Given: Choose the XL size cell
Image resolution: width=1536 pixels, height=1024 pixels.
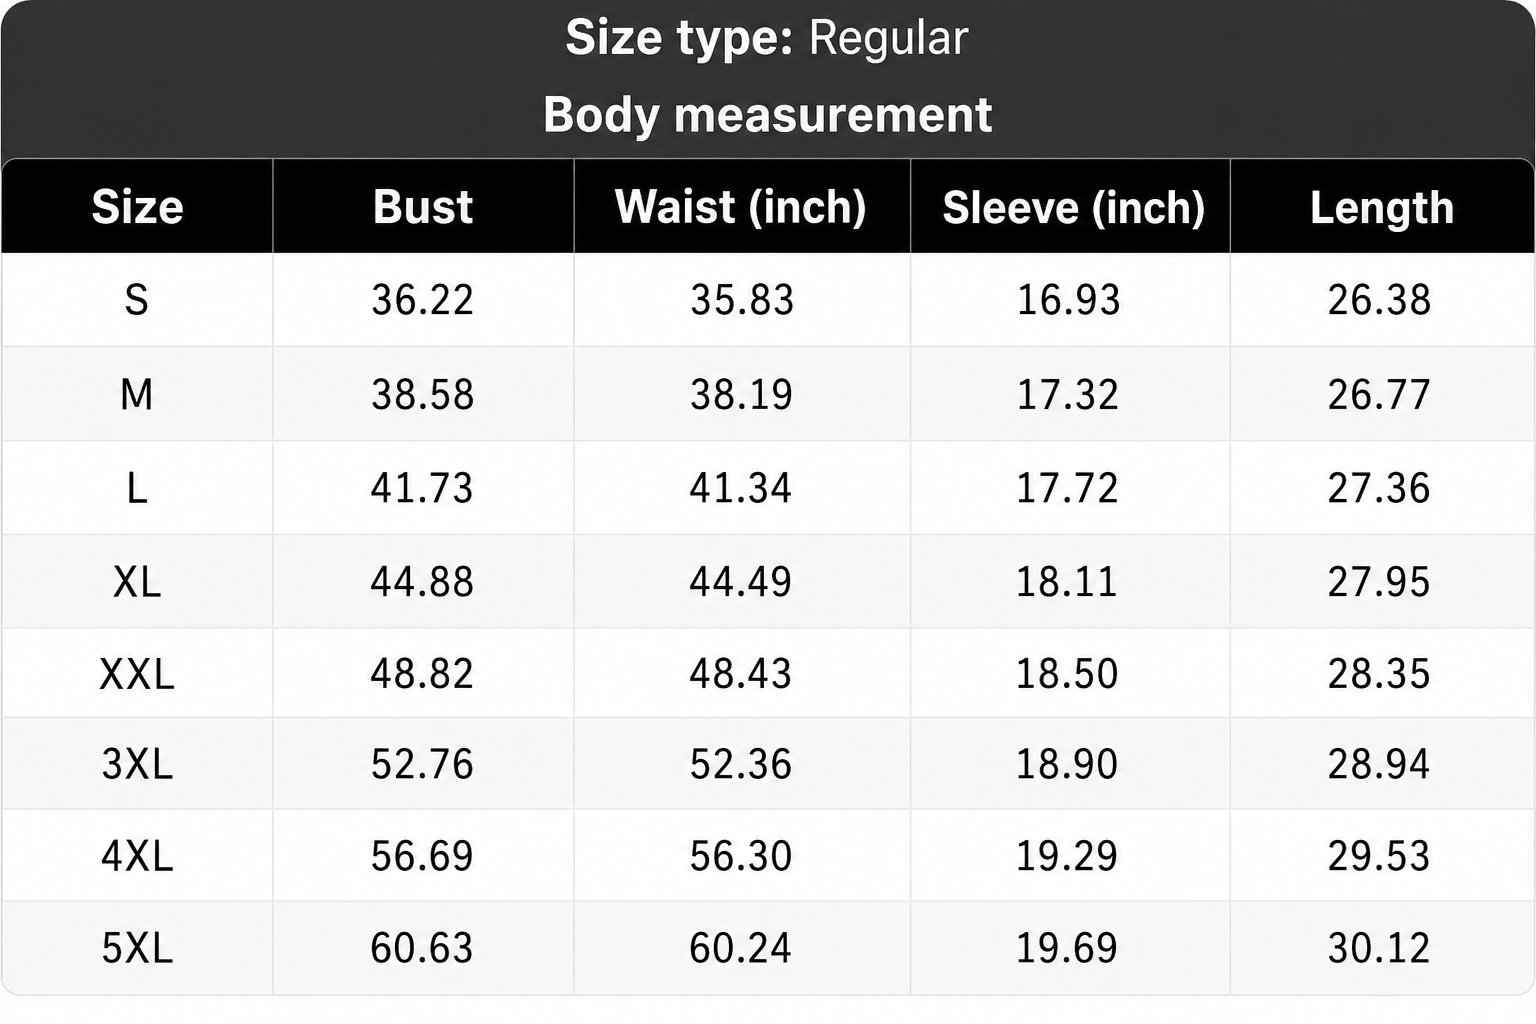Looking at the screenshot, I should tap(137, 581).
